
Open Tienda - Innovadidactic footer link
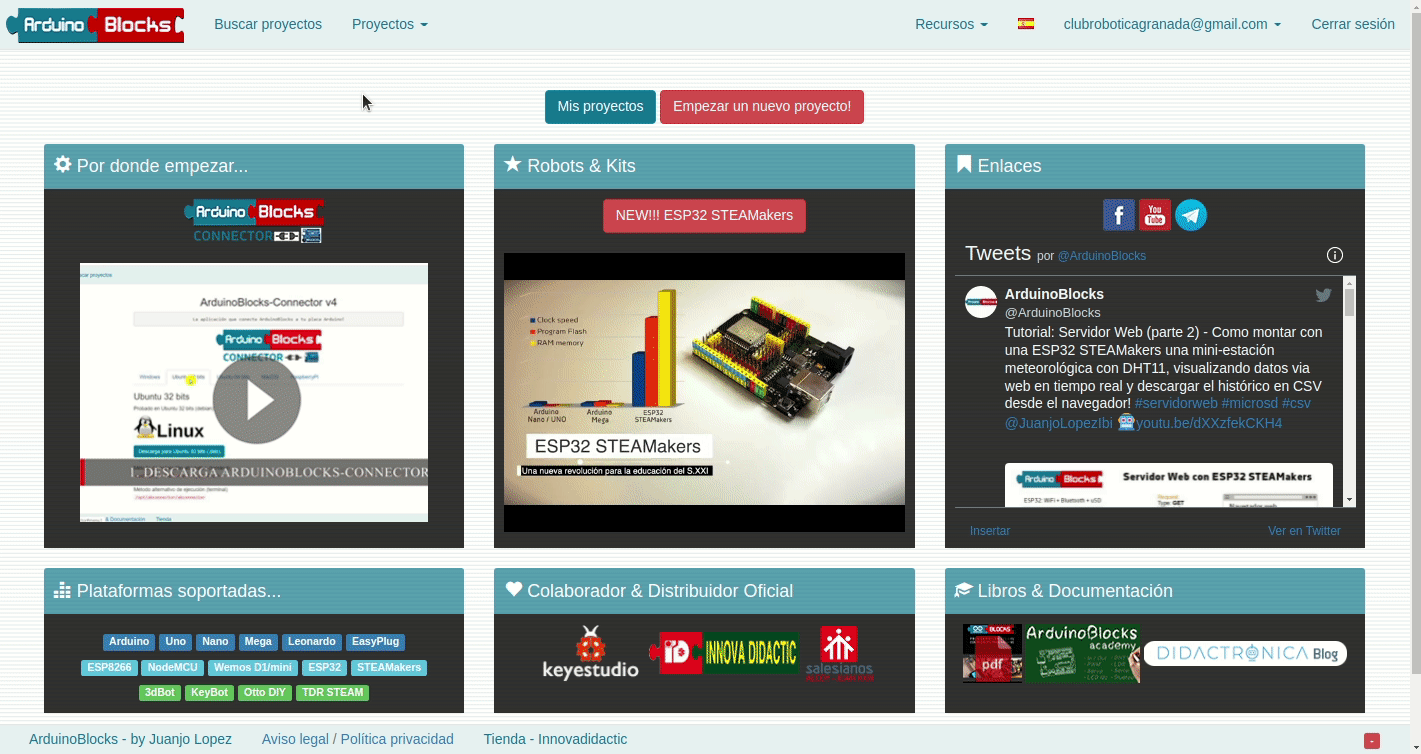tap(555, 739)
